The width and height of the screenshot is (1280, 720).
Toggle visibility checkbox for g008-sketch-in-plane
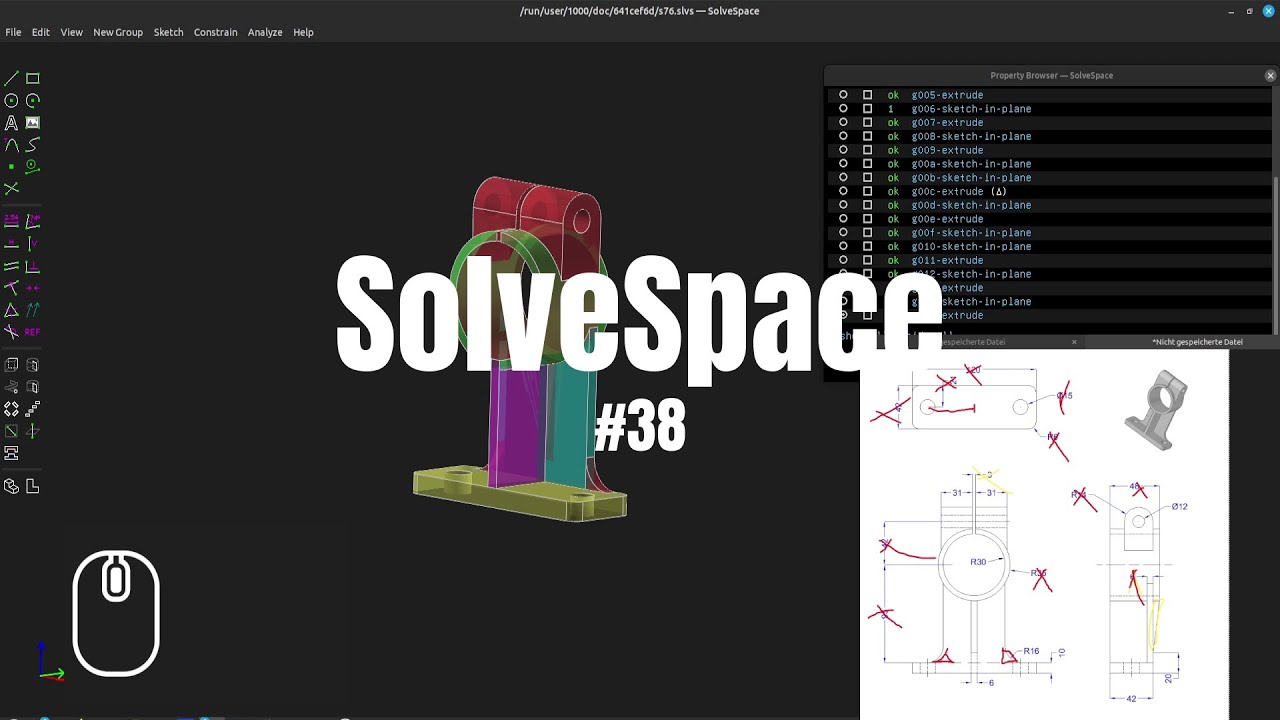coord(867,136)
